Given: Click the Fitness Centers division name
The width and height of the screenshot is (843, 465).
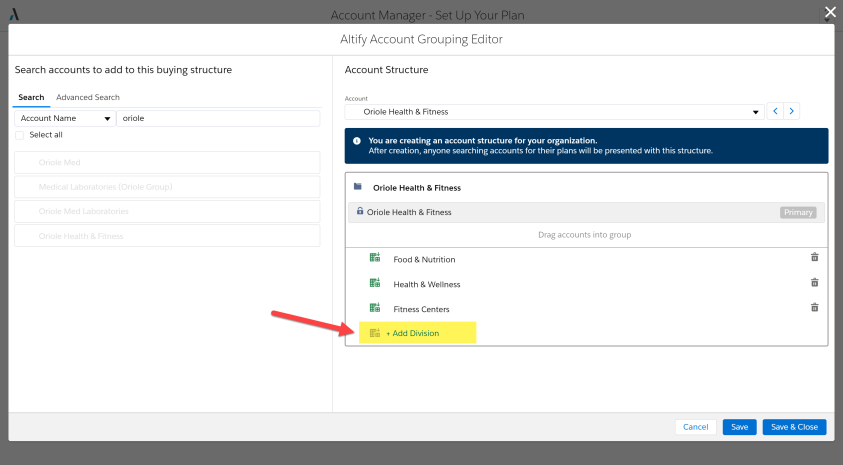Looking at the screenshot, I should click(422, 309).
